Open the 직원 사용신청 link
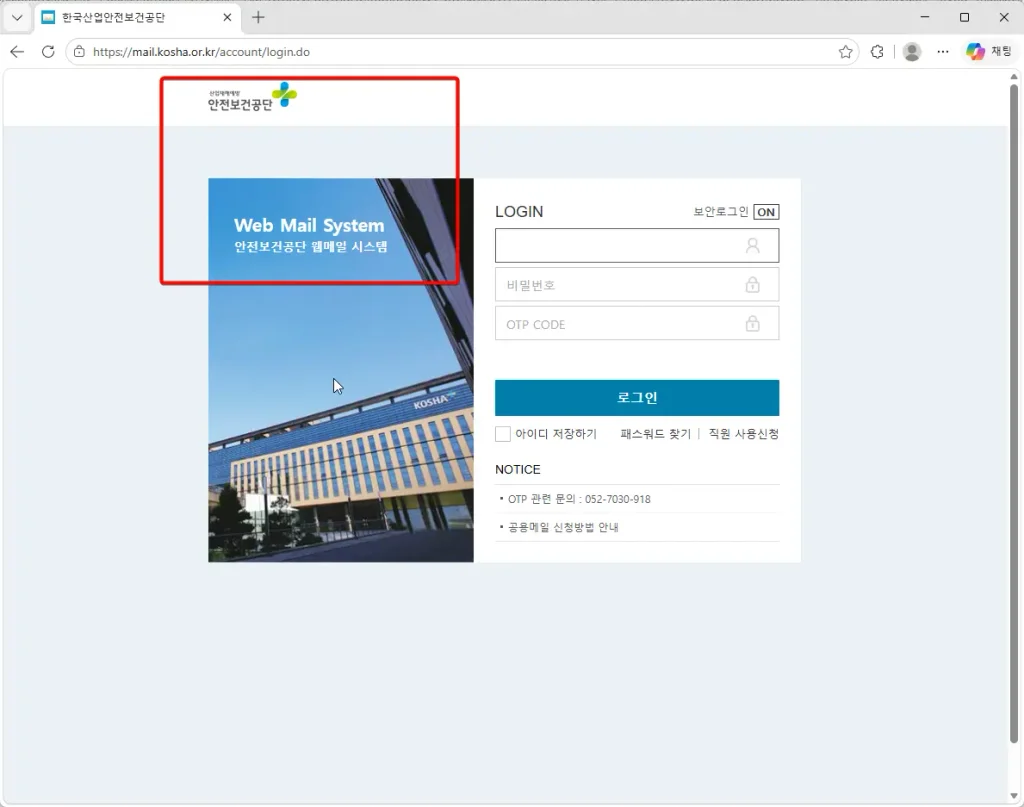 pyautogui.click(x=744, y=434)
